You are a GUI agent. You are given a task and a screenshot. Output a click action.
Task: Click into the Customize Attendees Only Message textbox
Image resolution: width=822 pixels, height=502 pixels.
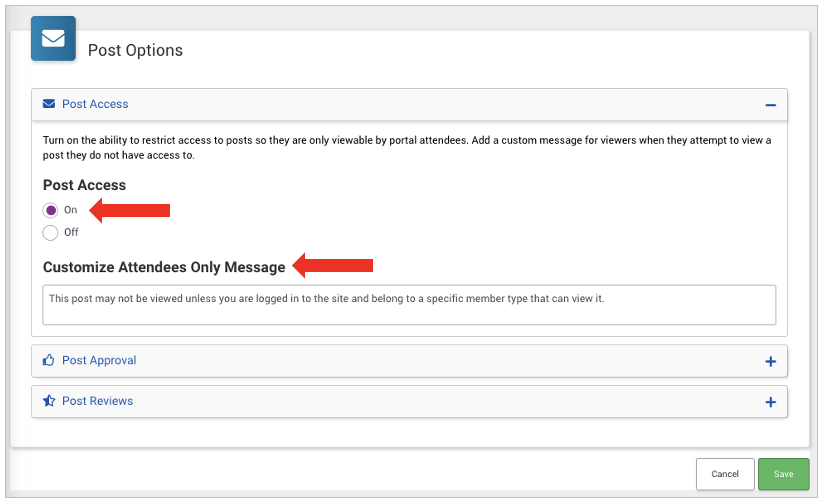409,305
